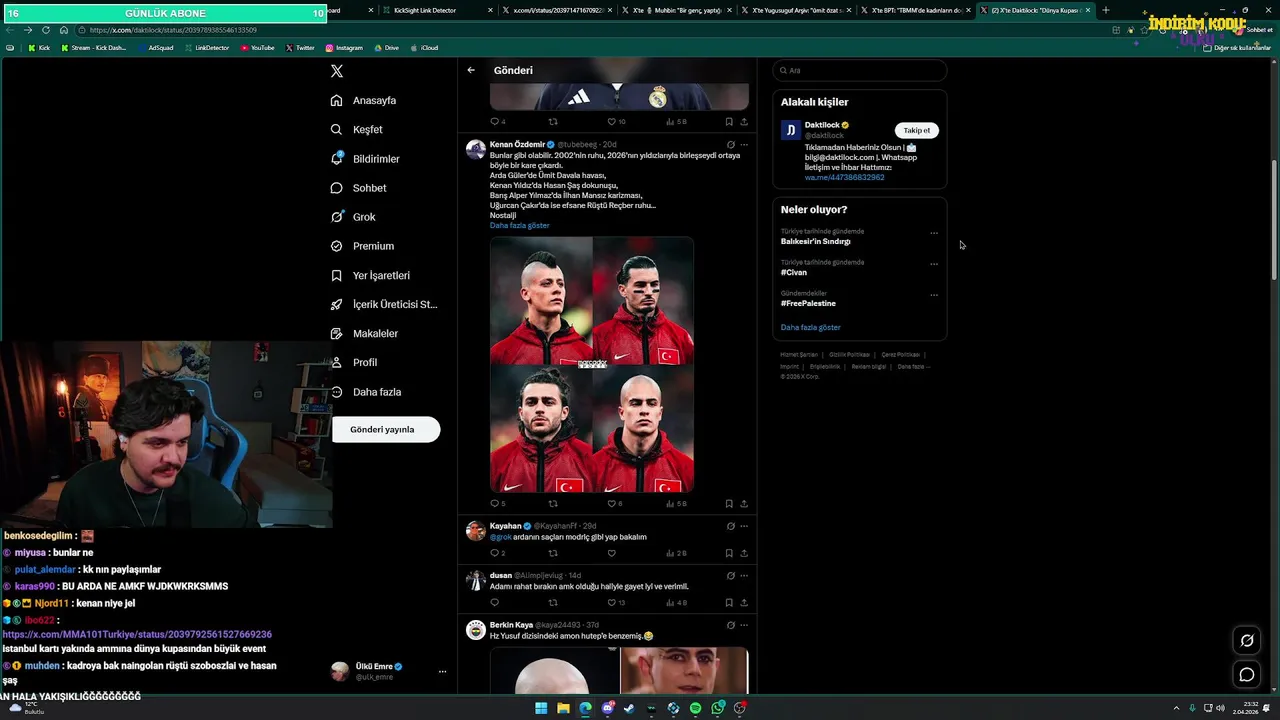Open Yer İşaretleri bookmarks
The width and height of the screenshot is (1280, 720).
(371, 275)
